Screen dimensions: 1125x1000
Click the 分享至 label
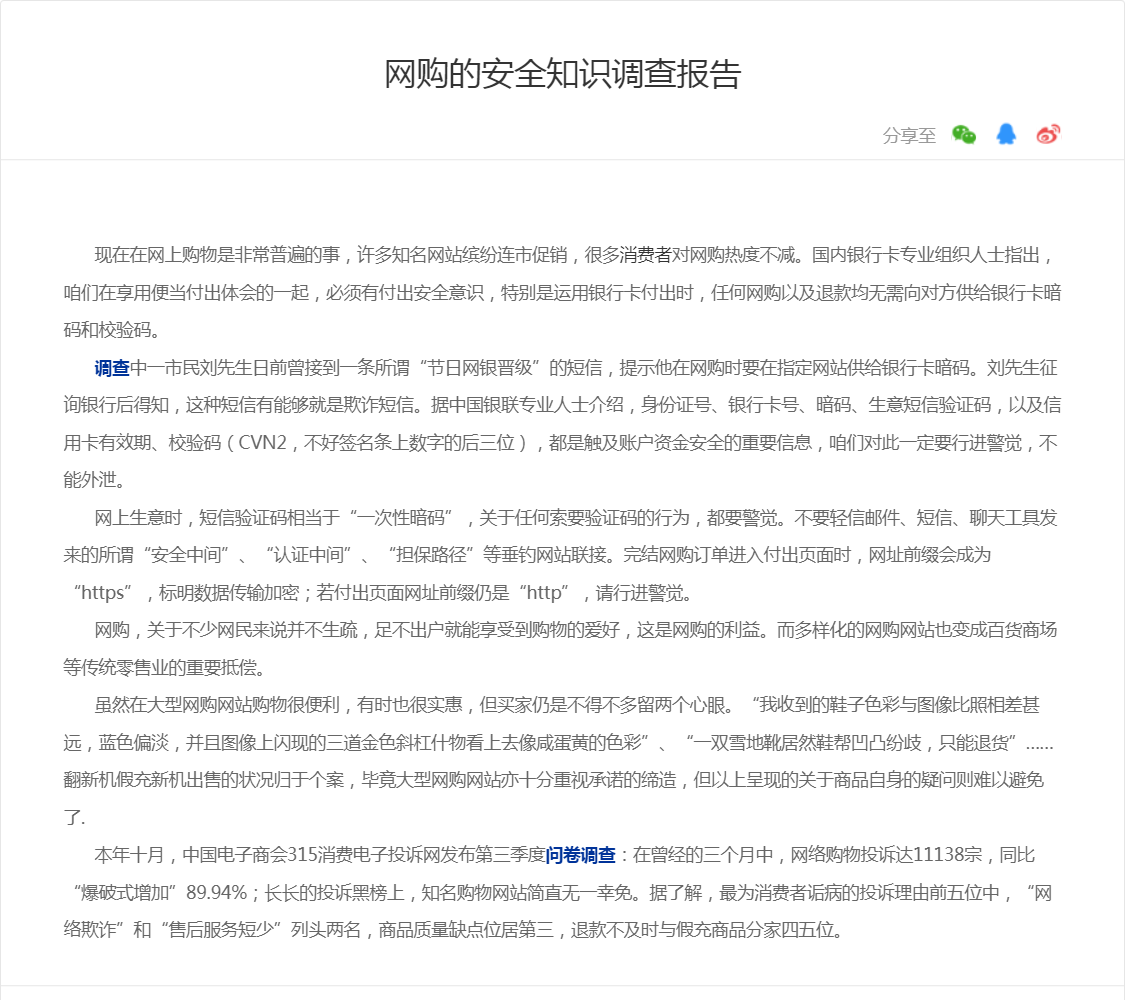[909, 135]
